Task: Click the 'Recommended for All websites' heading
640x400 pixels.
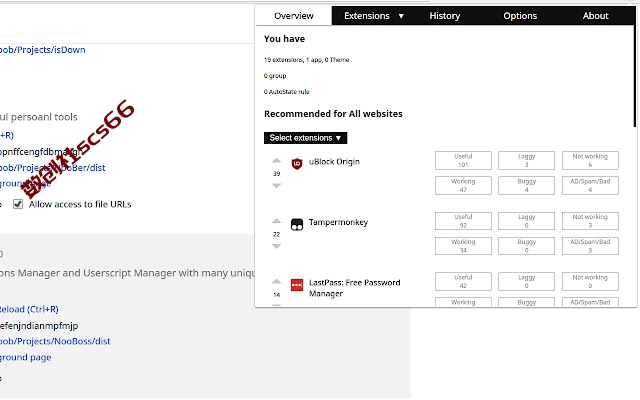Action: [333, 113]
